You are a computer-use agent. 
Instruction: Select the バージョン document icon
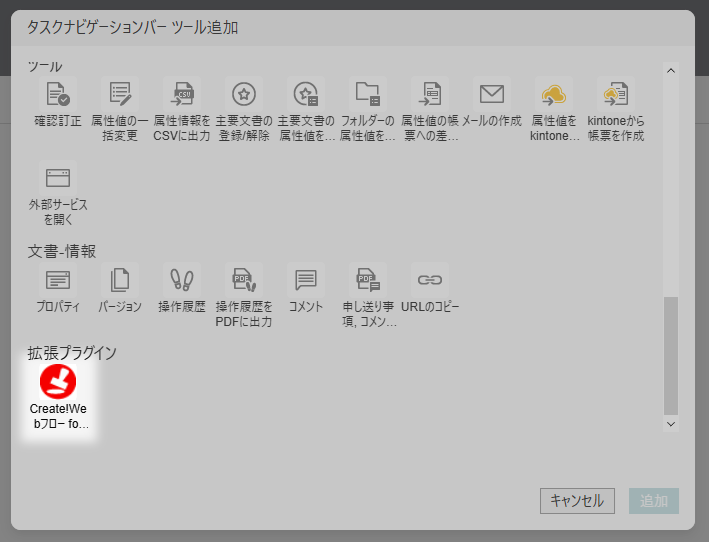click(x=120, y=280)
